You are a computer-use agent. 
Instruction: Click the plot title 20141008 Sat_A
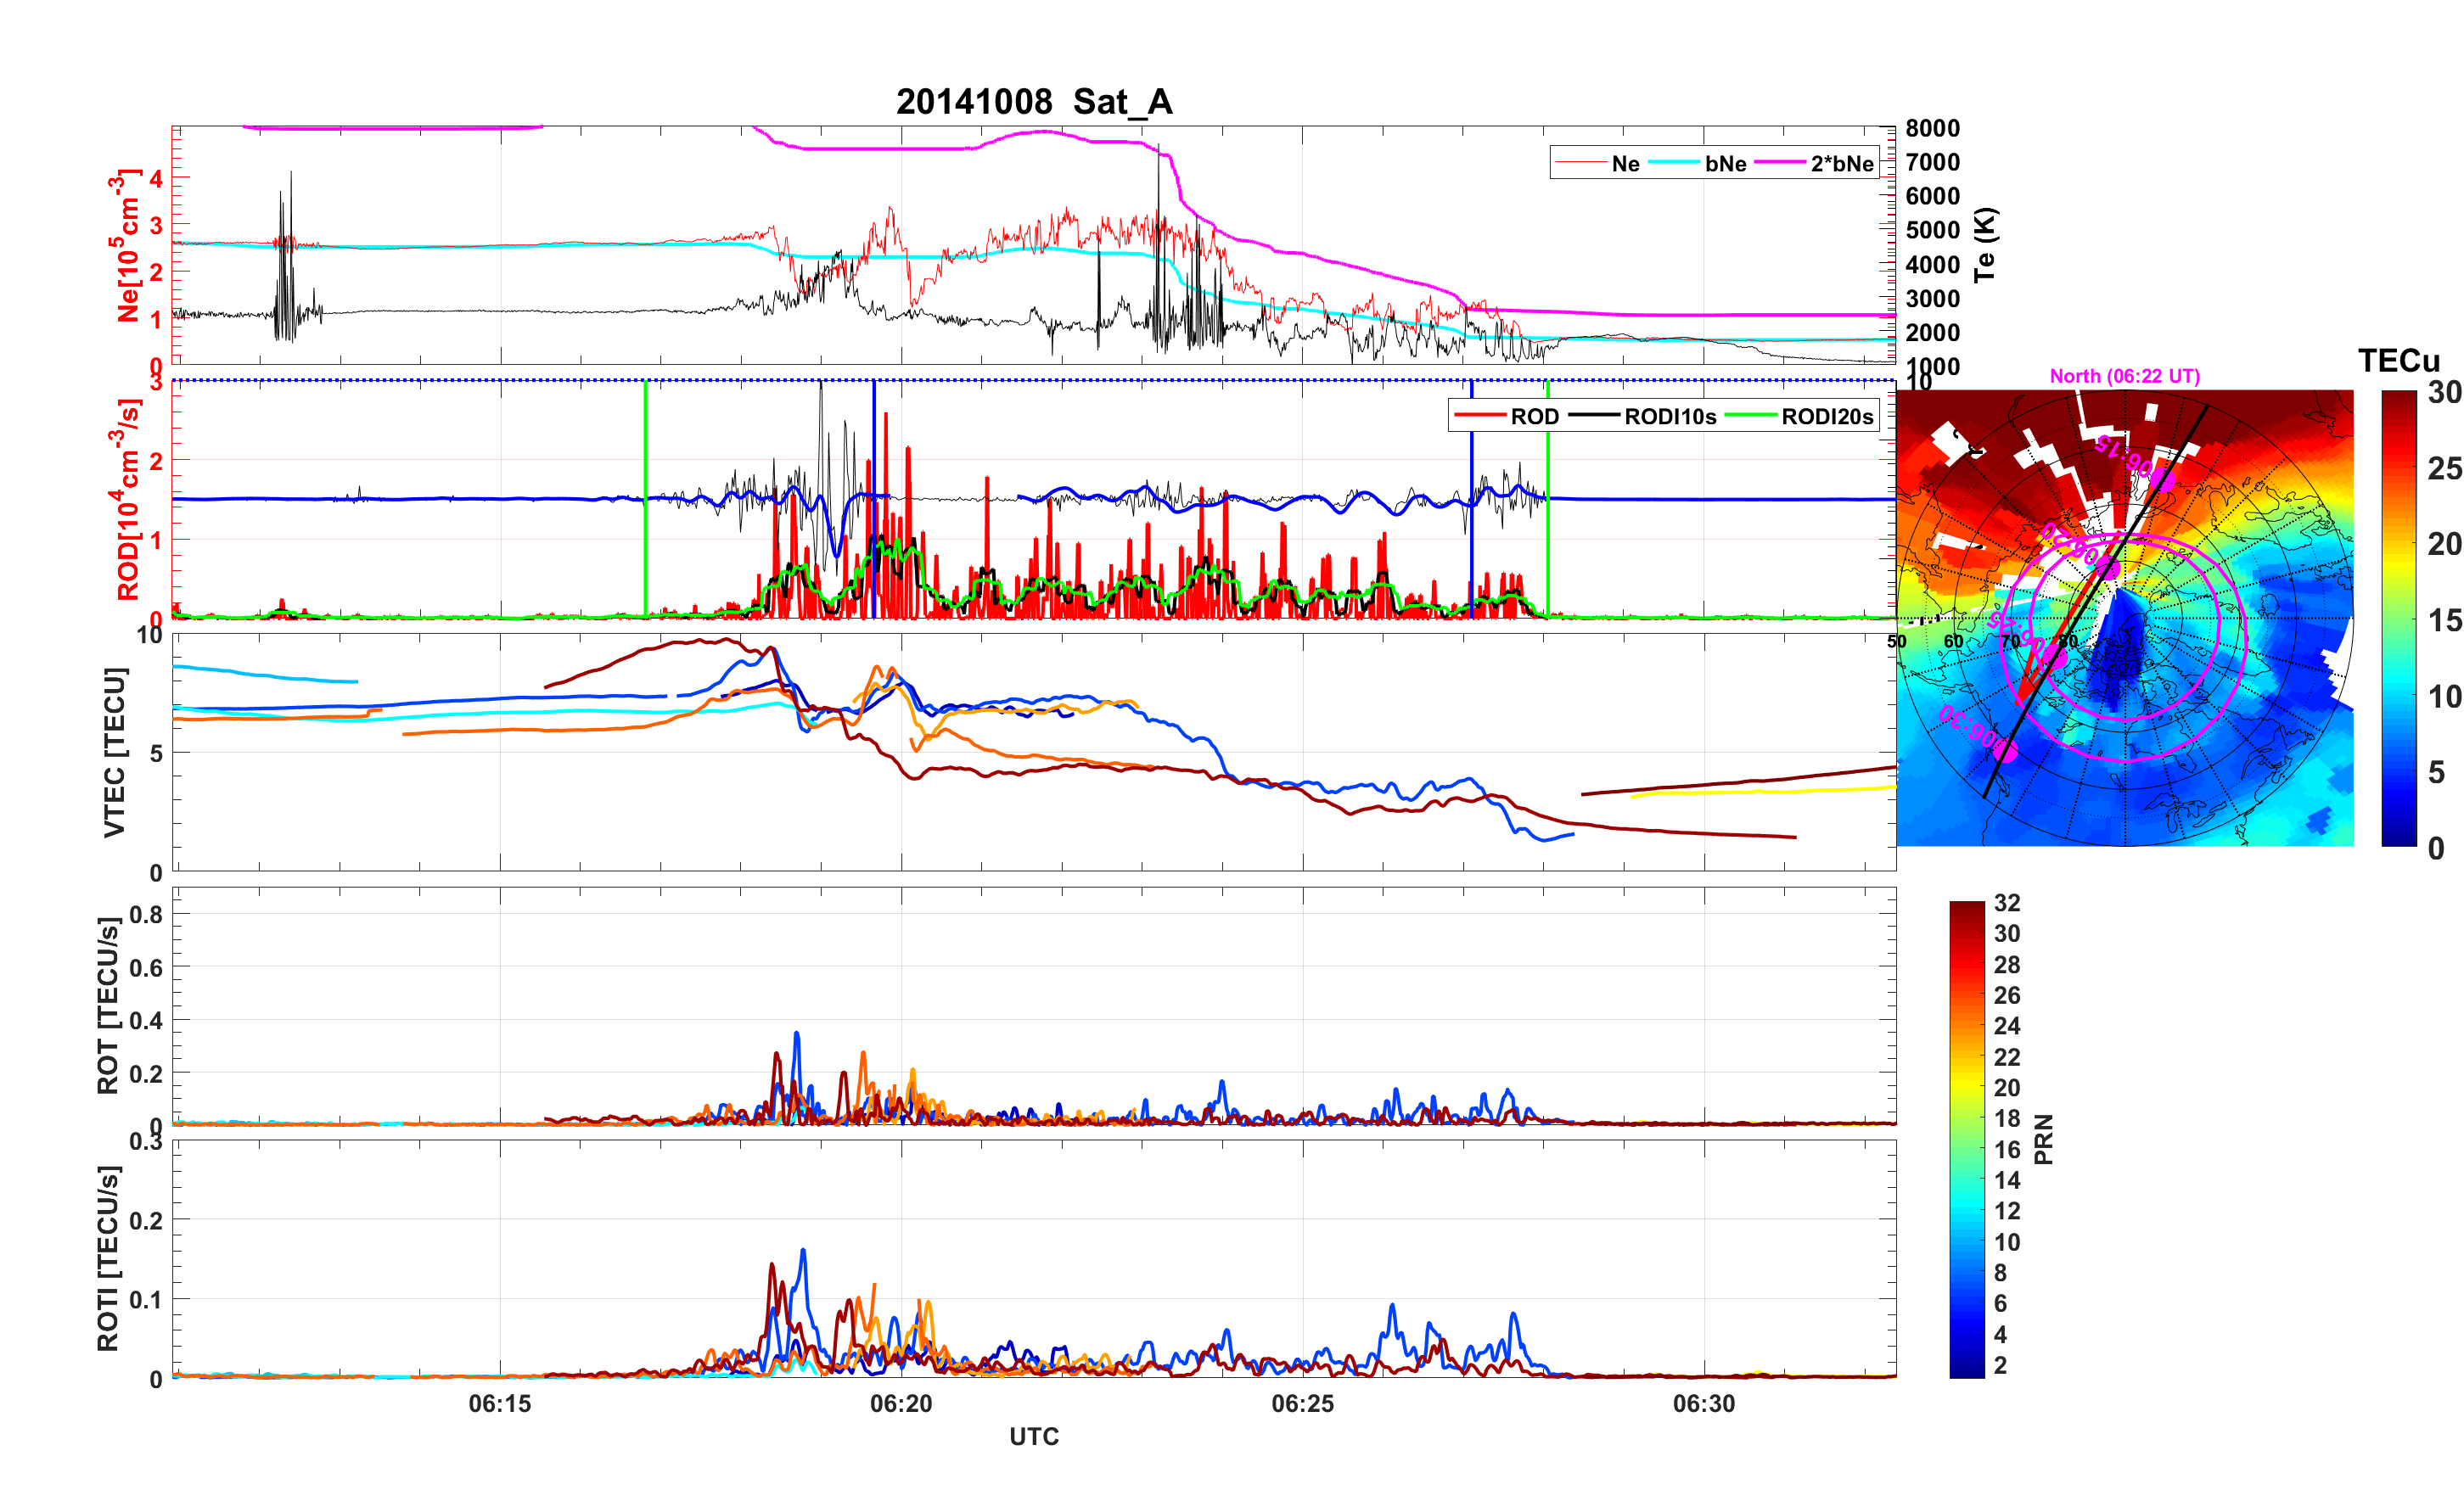click(1033, 102)
